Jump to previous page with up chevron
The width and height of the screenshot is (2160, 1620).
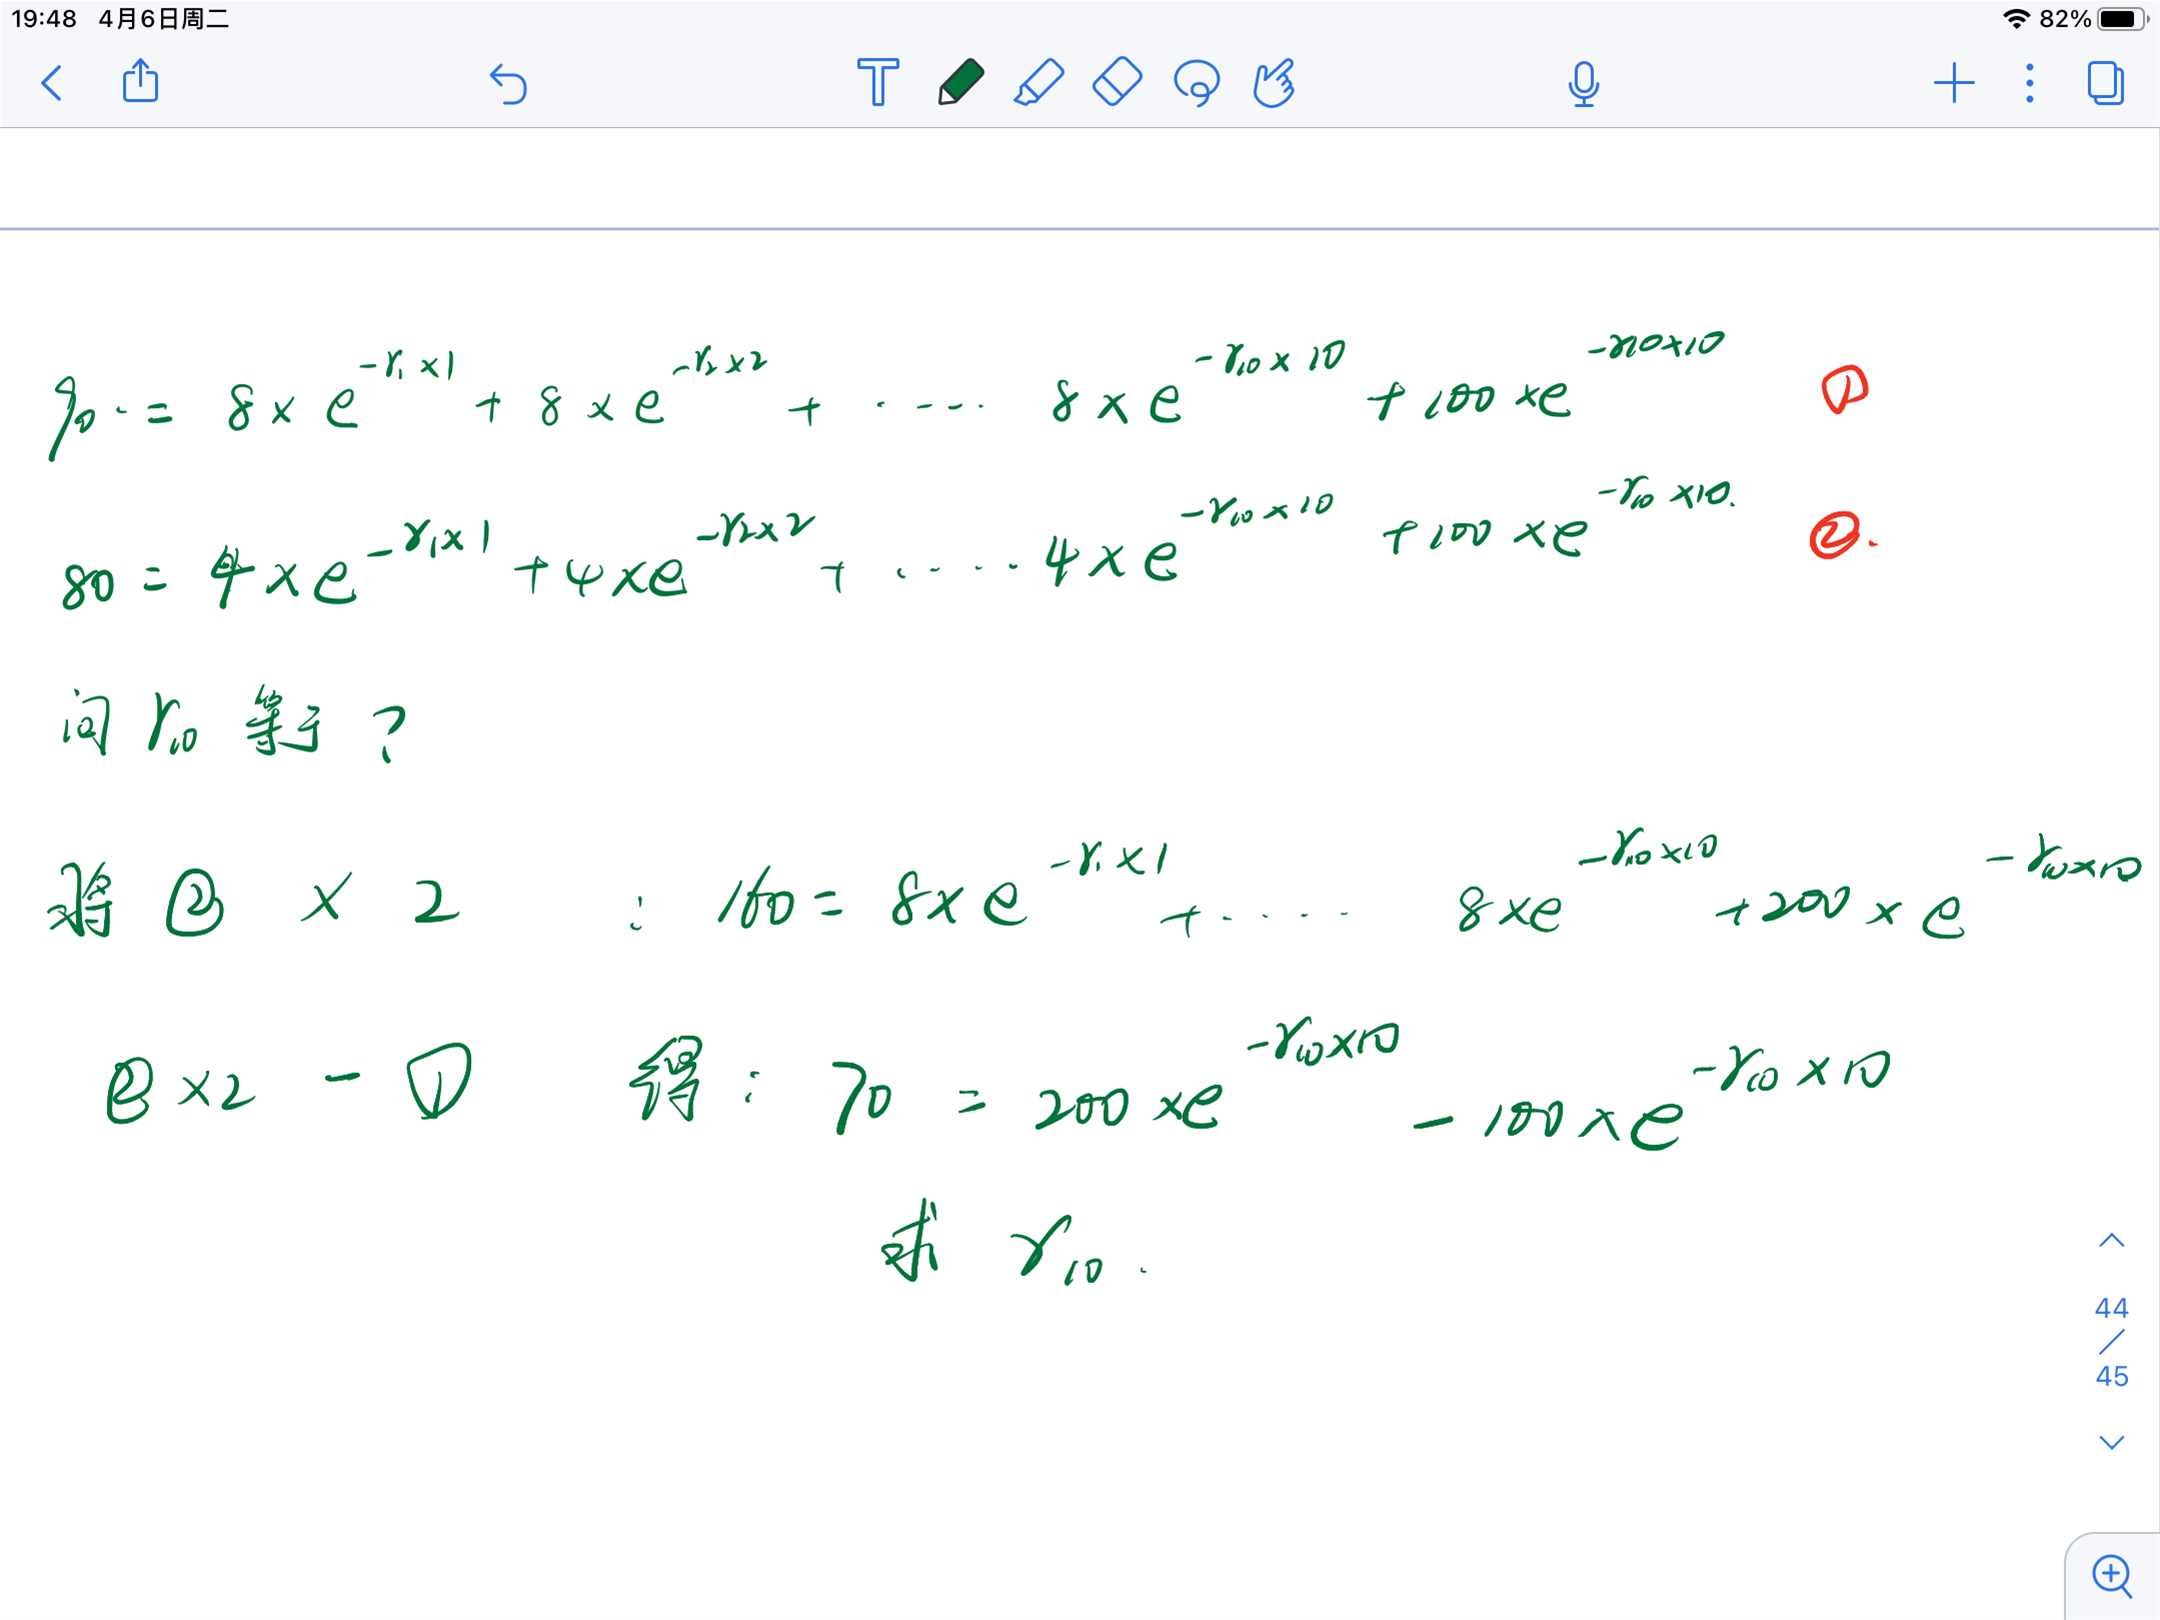point(2111,1241)
